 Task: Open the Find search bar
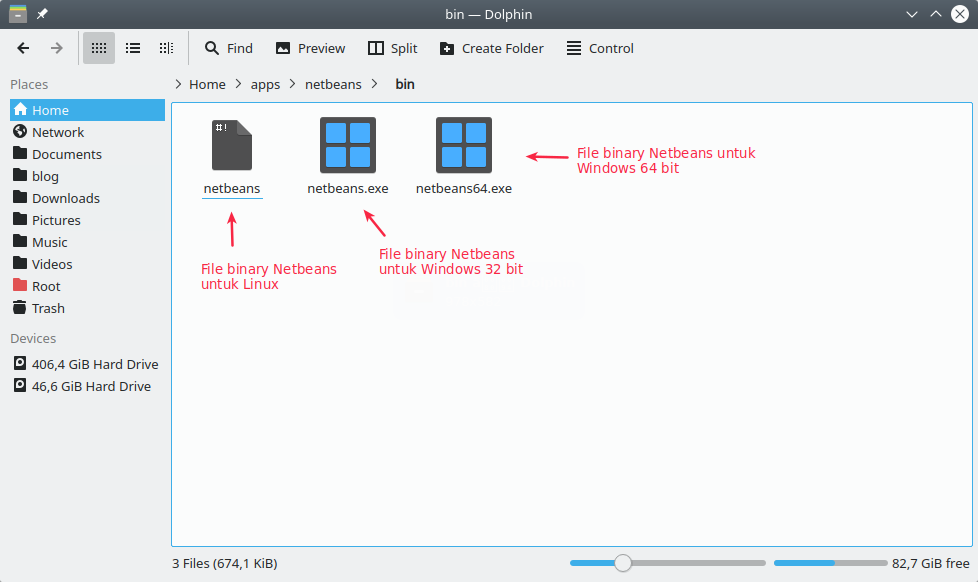tap(228, 48)
